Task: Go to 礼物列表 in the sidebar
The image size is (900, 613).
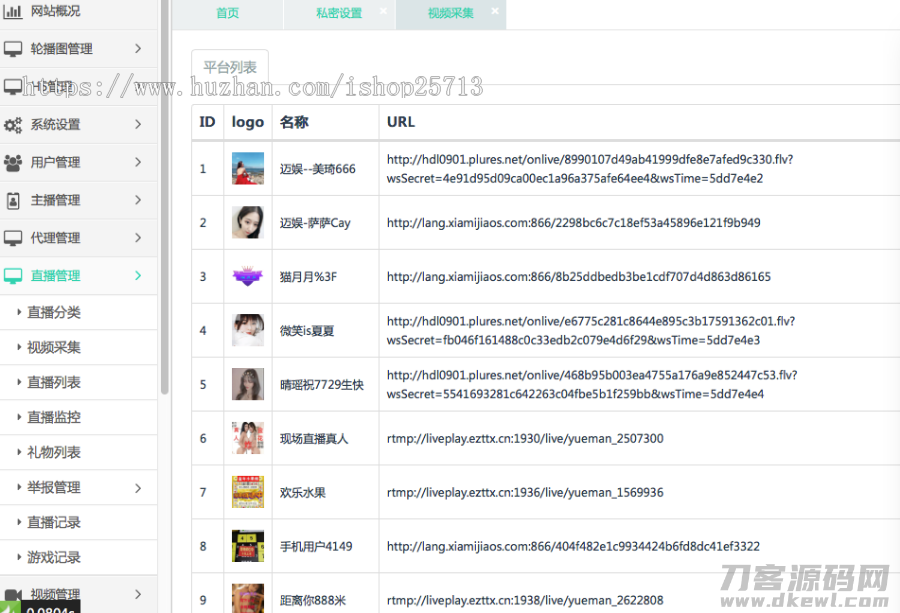Action: pos(54,453)
